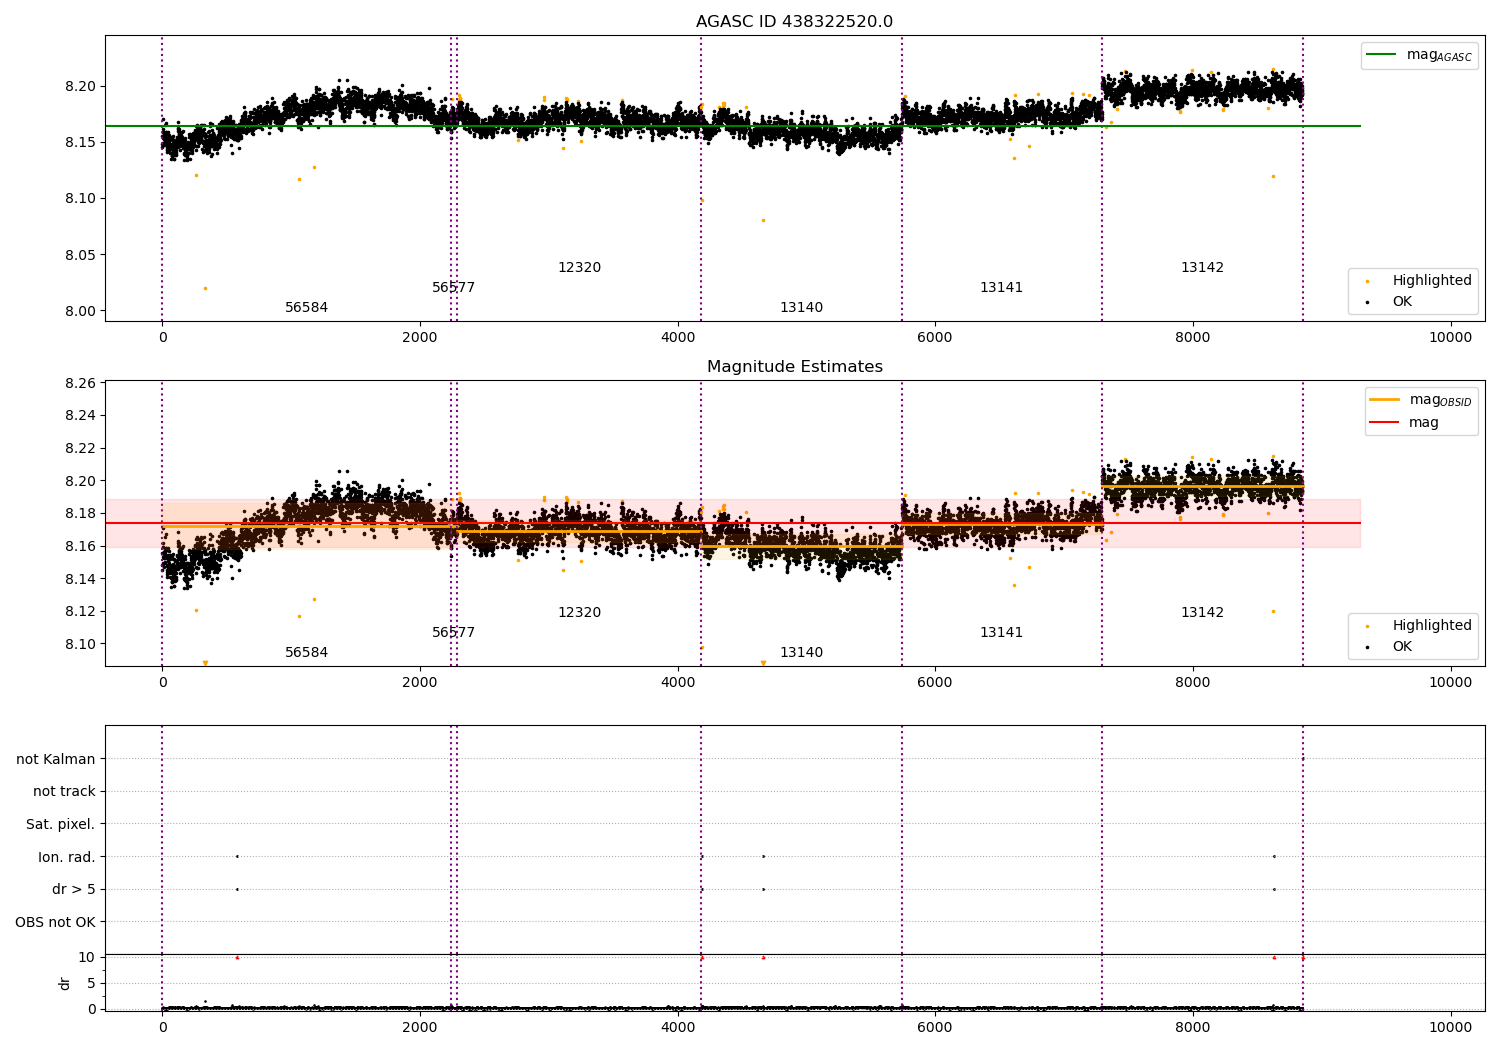Click the 'Highlighted' legend entry in middle plot
Viewport: 1500px width, 1050px height.
pyautogui.click(x=1419, y=625)
